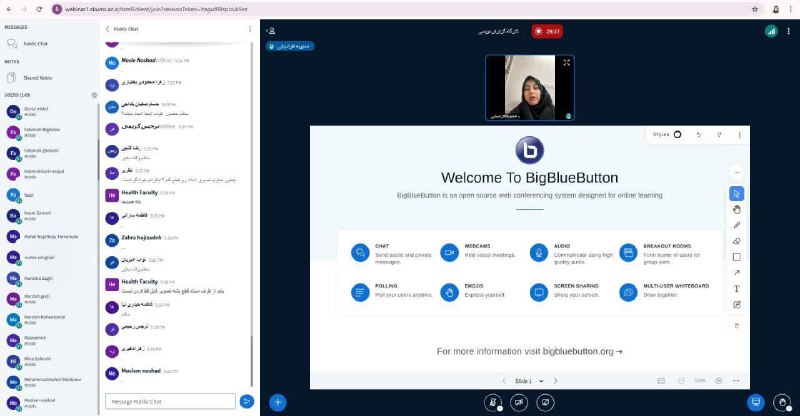The width and height of the screenshot is (800, 416).
Task: Click Mosle Noshad's name at chat top
Action: click(x=138, y=60)
